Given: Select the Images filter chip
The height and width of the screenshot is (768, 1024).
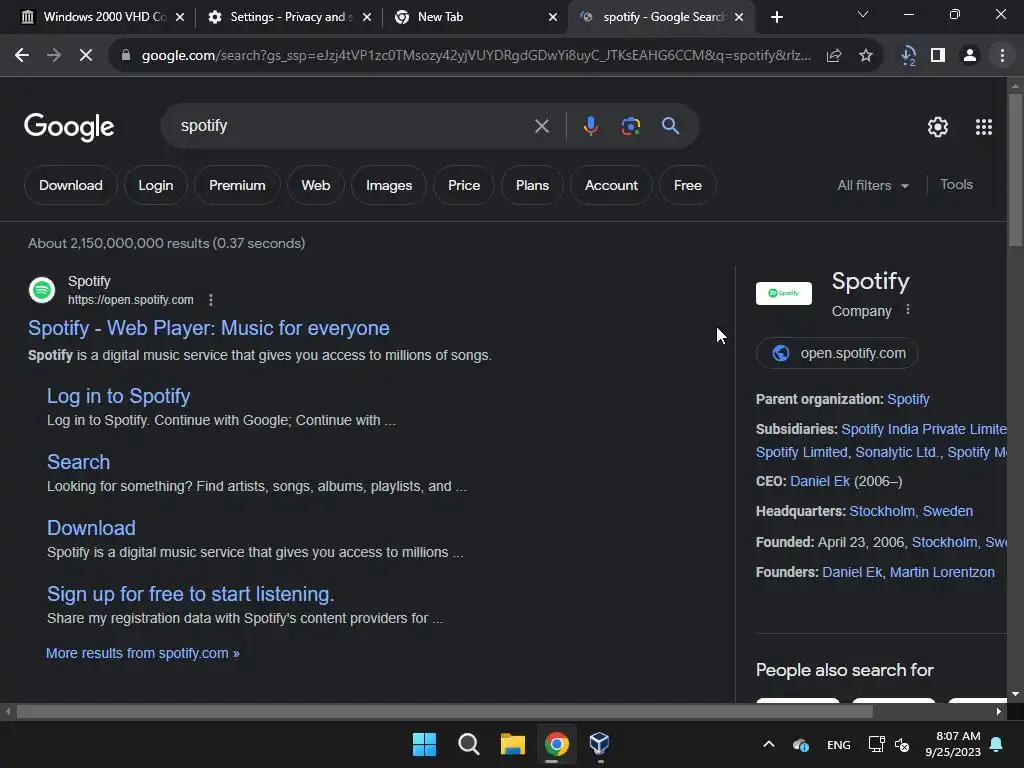Looking at the screenshot, I should point(389,185).
